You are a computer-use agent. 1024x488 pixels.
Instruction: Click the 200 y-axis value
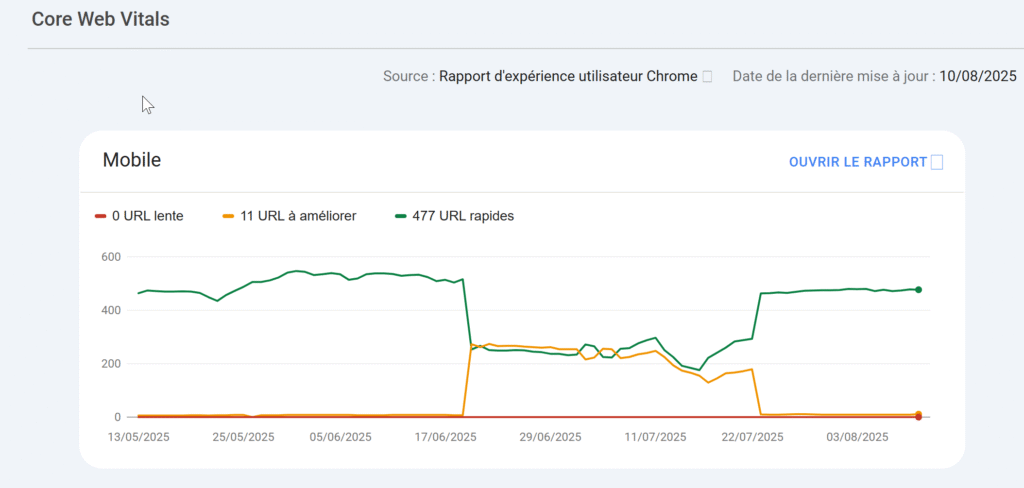click(x=112, y=364)
